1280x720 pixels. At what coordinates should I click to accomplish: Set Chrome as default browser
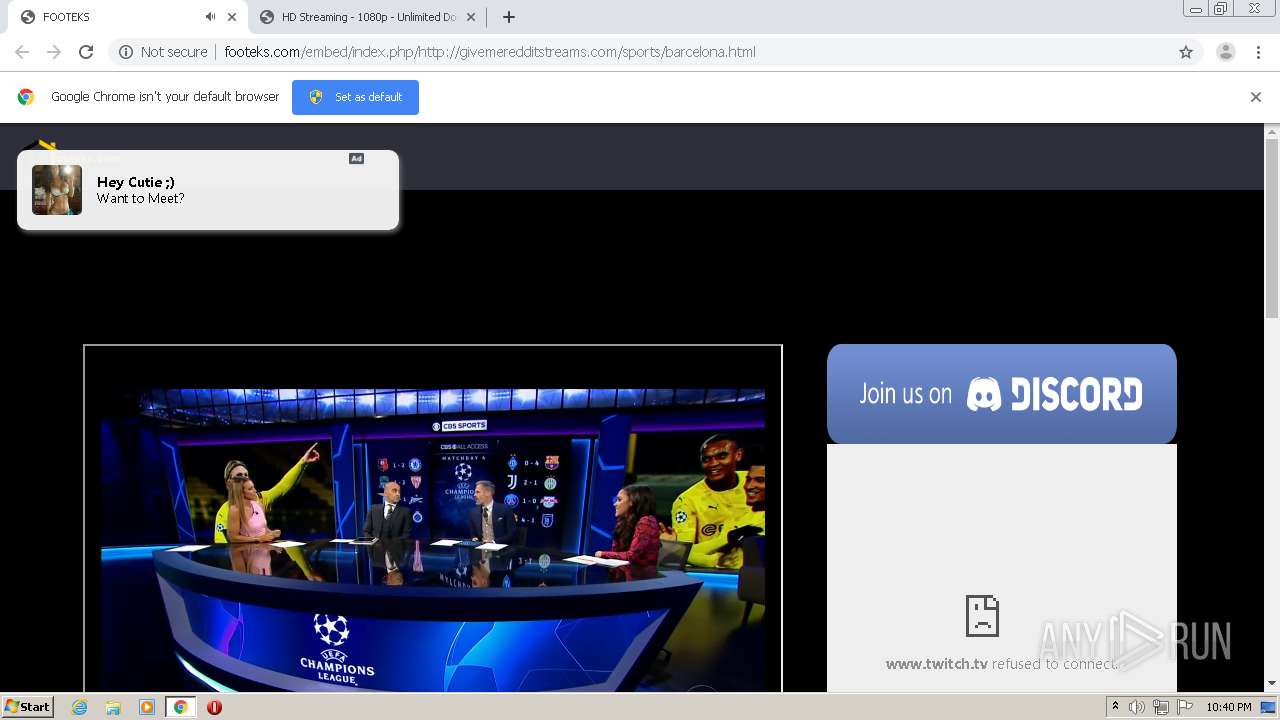click(355, 97)
